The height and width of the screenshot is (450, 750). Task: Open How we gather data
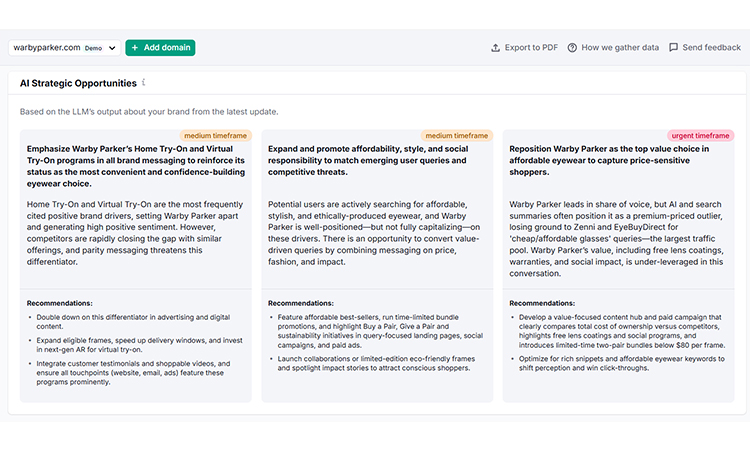(613, 48)
